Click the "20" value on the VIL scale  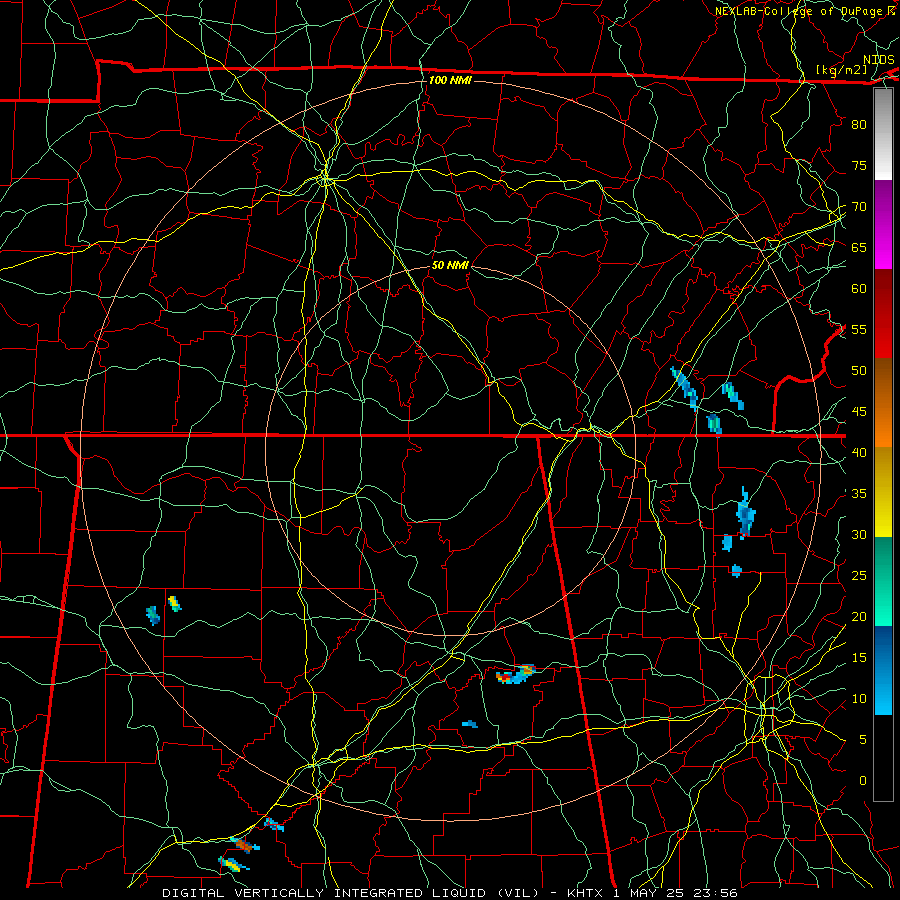coord(859,617)
